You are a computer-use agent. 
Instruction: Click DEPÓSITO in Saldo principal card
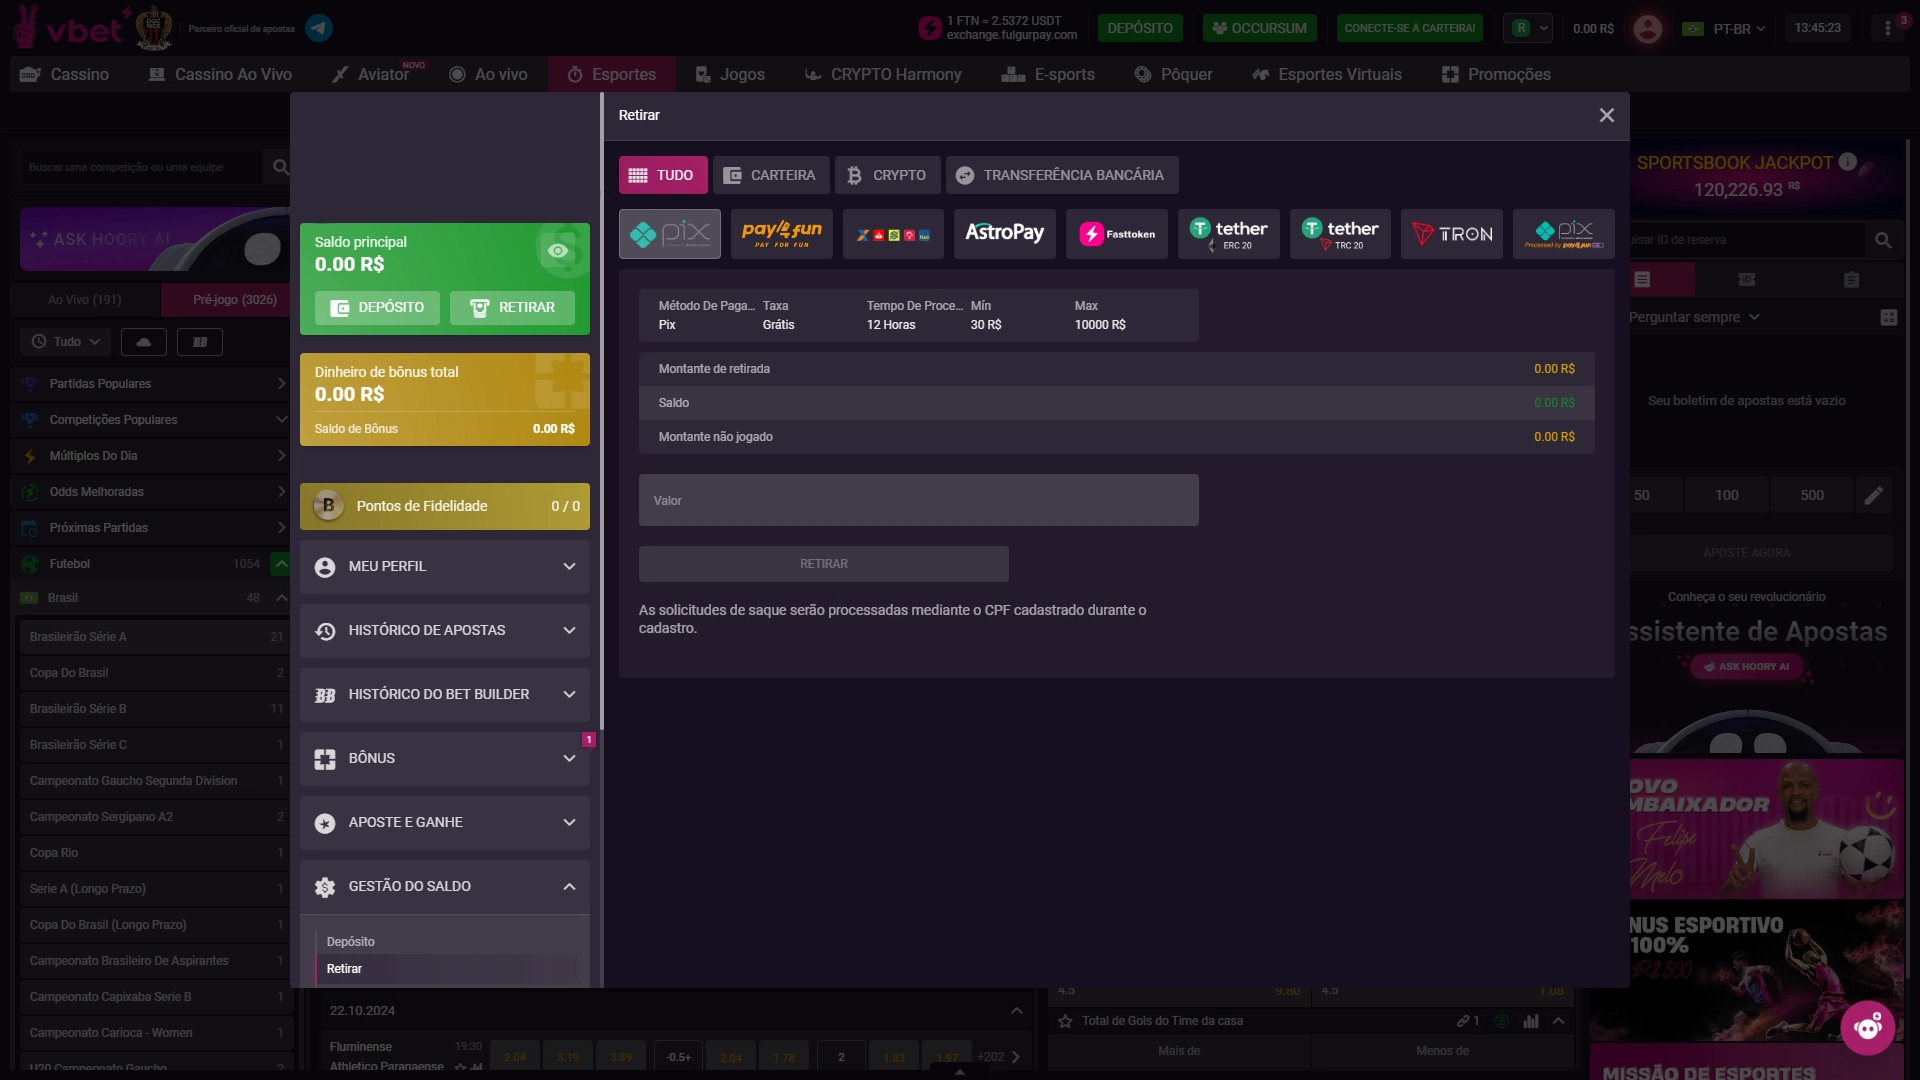[x=377, y=308]
